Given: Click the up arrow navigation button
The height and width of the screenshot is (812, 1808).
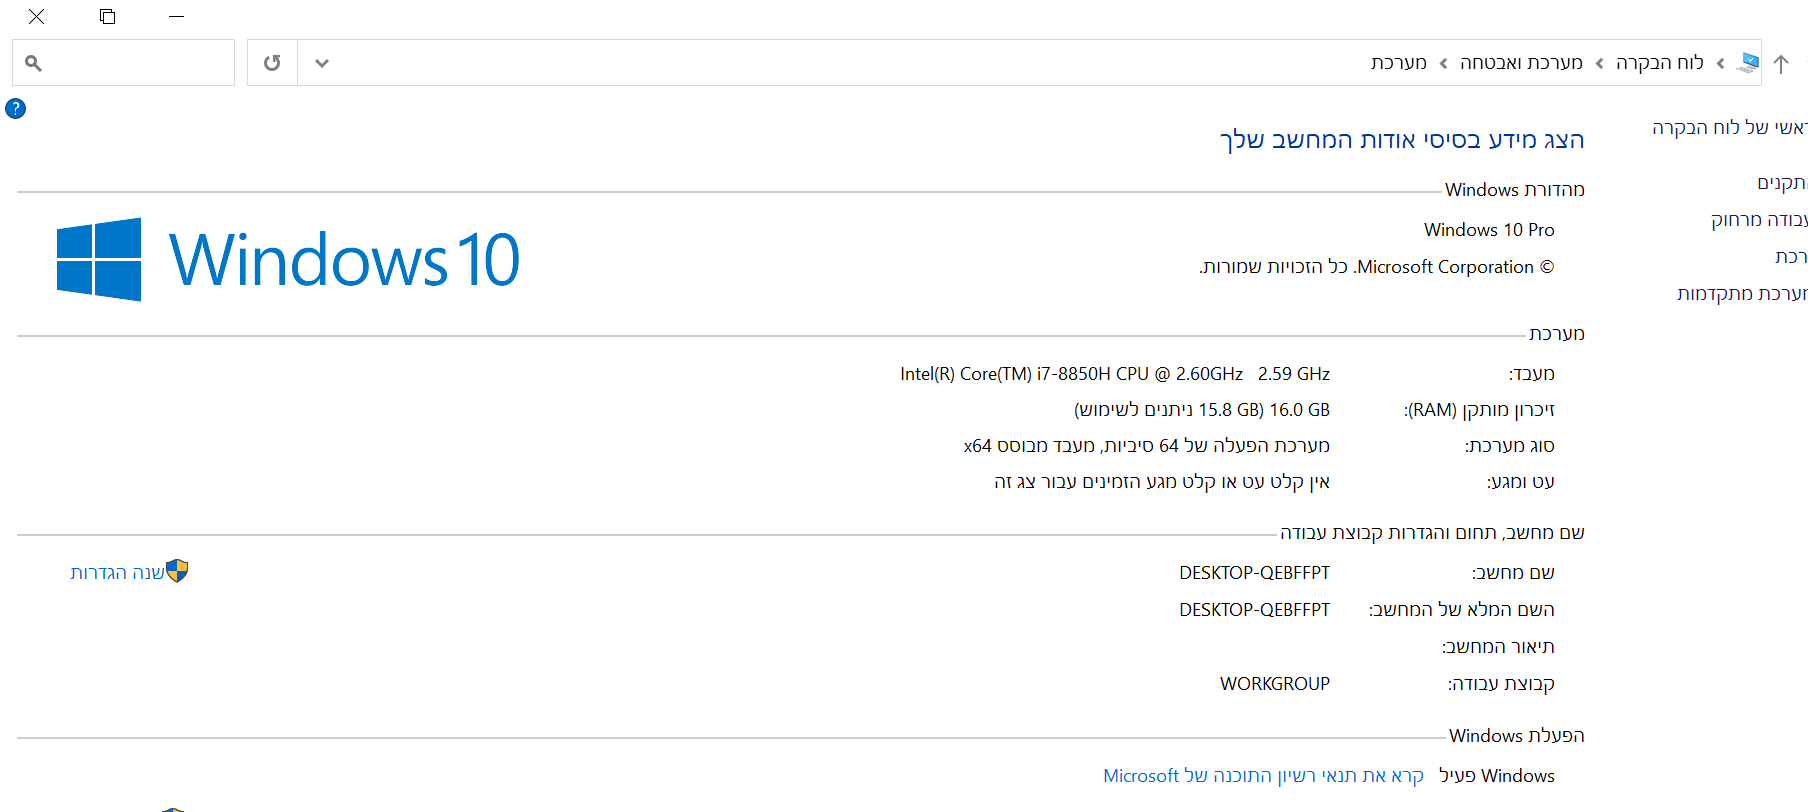Looking at the screenshot, I should coord(1781,64).
